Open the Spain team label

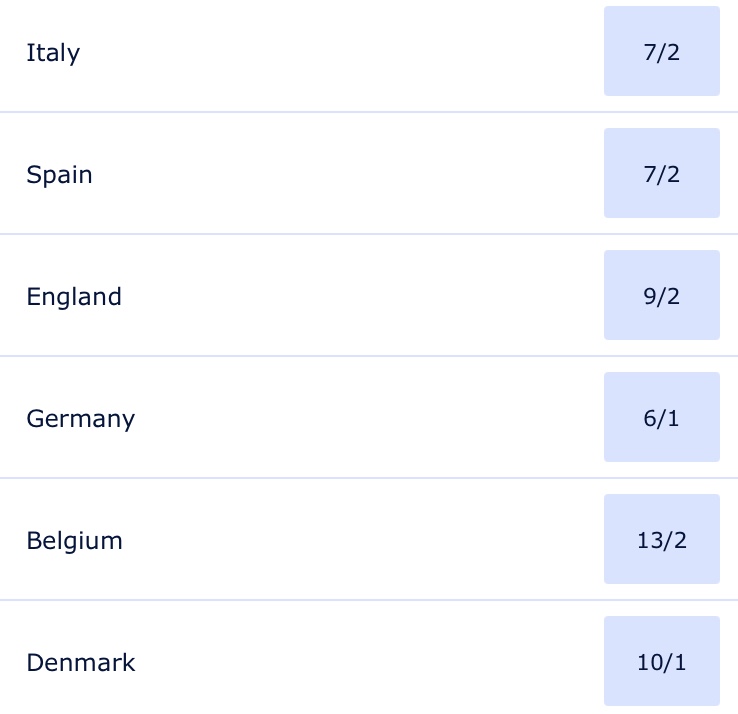pyautogui.click(x=59, y=174)
